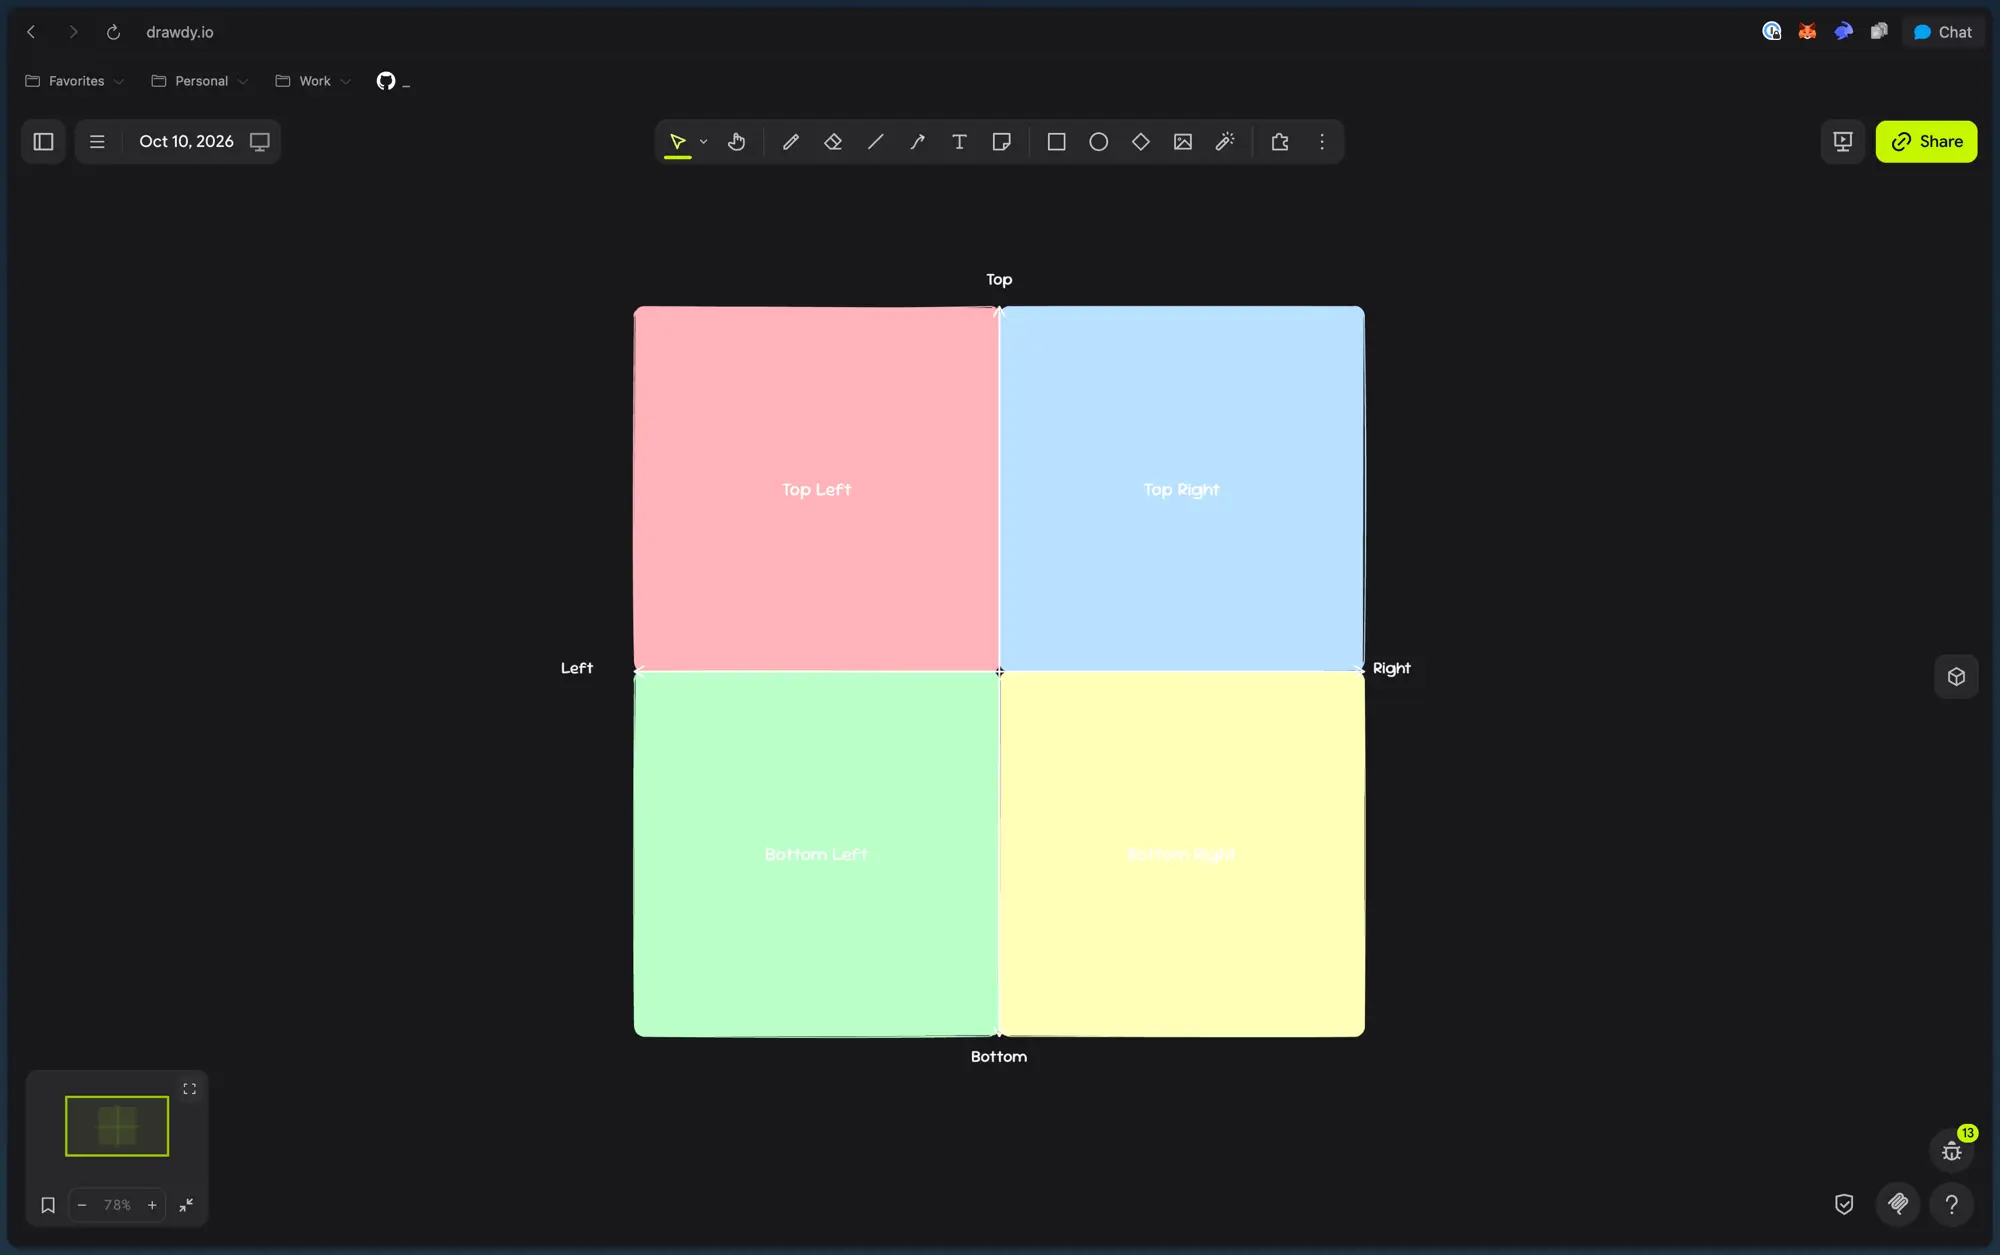The image size is (2000, 1255).
Task: Click the bookmark icon near zoom
Action: [x=48, y=1205]
